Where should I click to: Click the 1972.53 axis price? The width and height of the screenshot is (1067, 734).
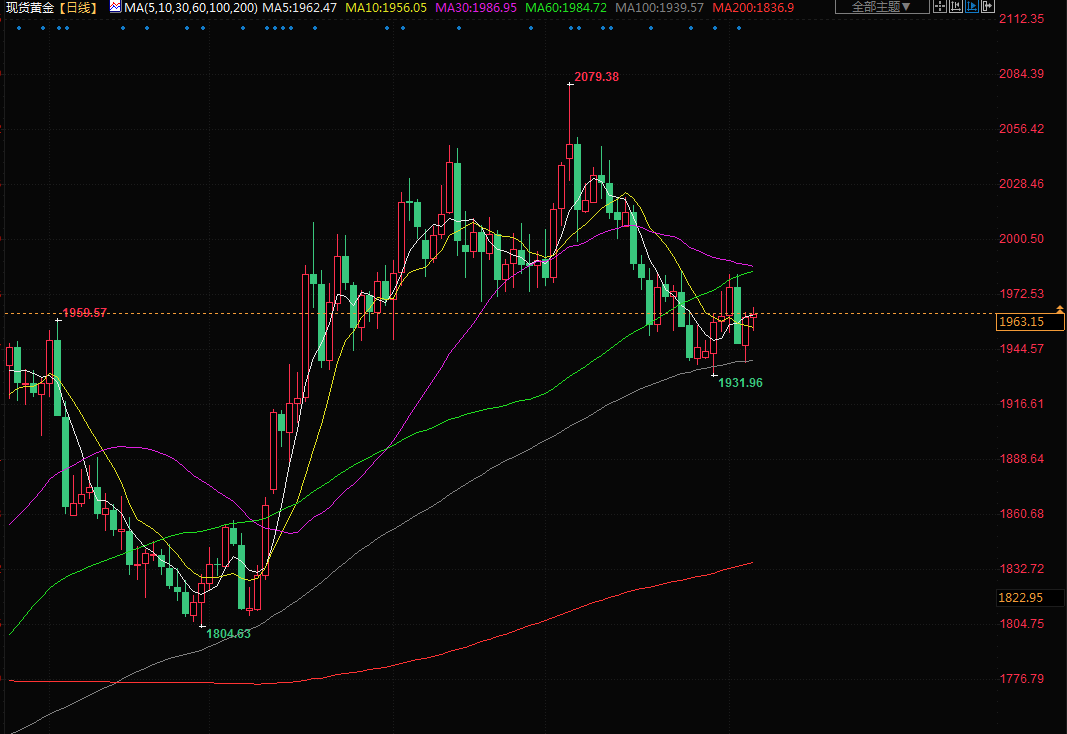click(1021, 293)
